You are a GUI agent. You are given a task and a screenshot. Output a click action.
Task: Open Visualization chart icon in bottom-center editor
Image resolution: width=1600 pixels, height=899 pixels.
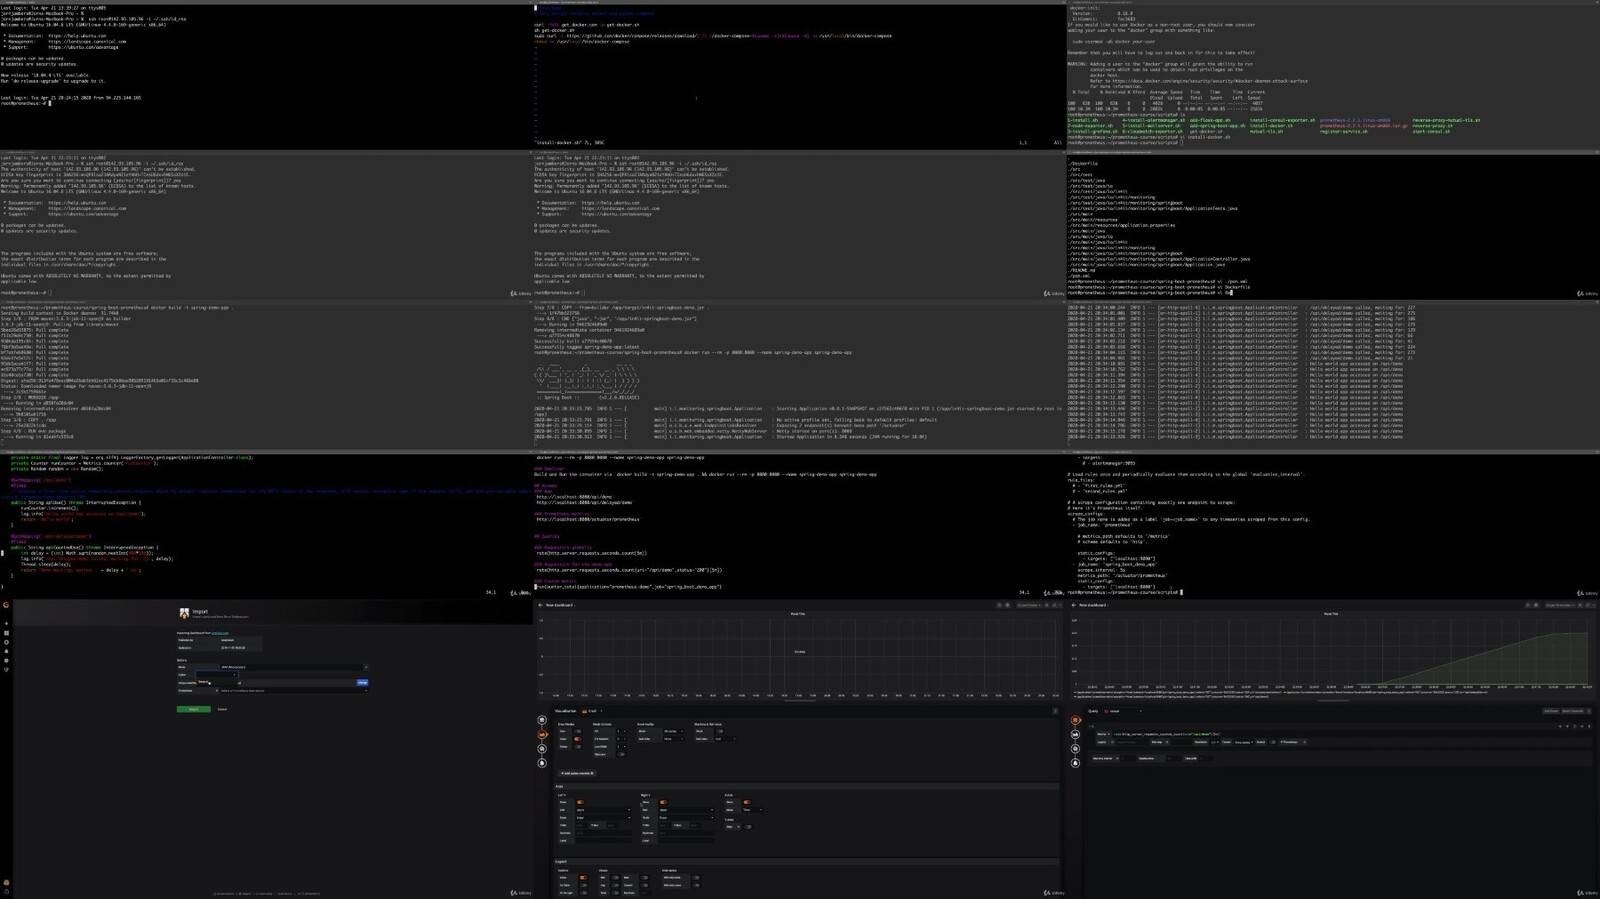(x=542, y=734)
